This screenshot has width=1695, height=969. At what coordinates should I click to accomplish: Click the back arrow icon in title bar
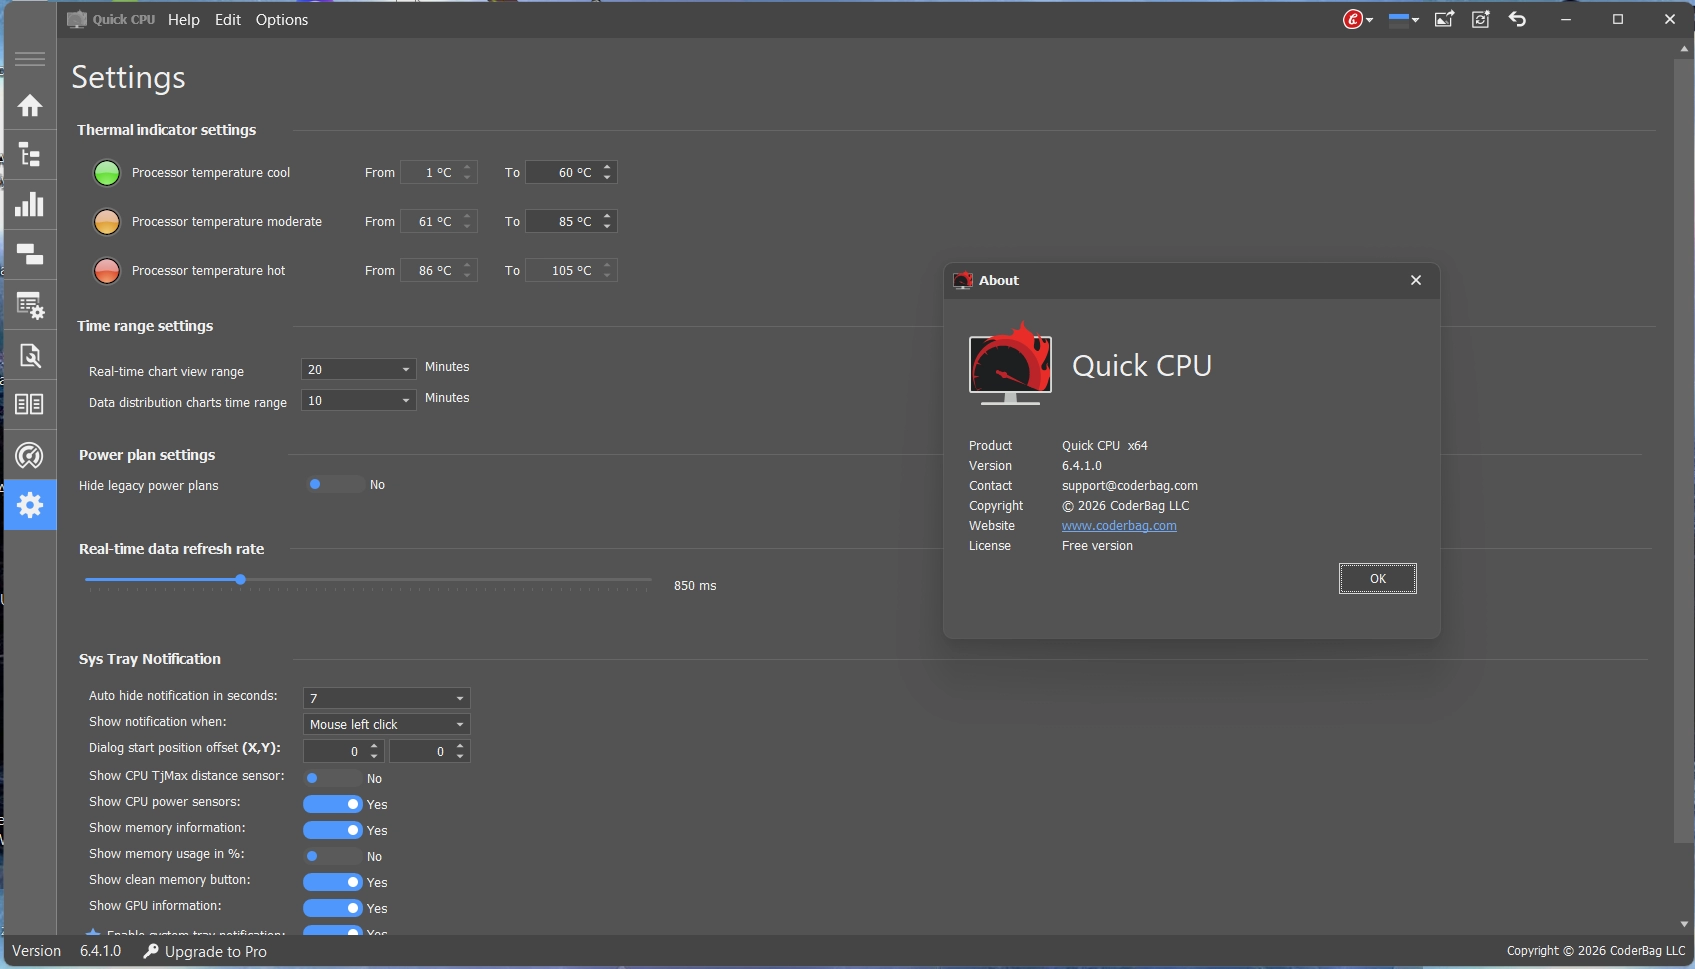(x=1517, y=19)
